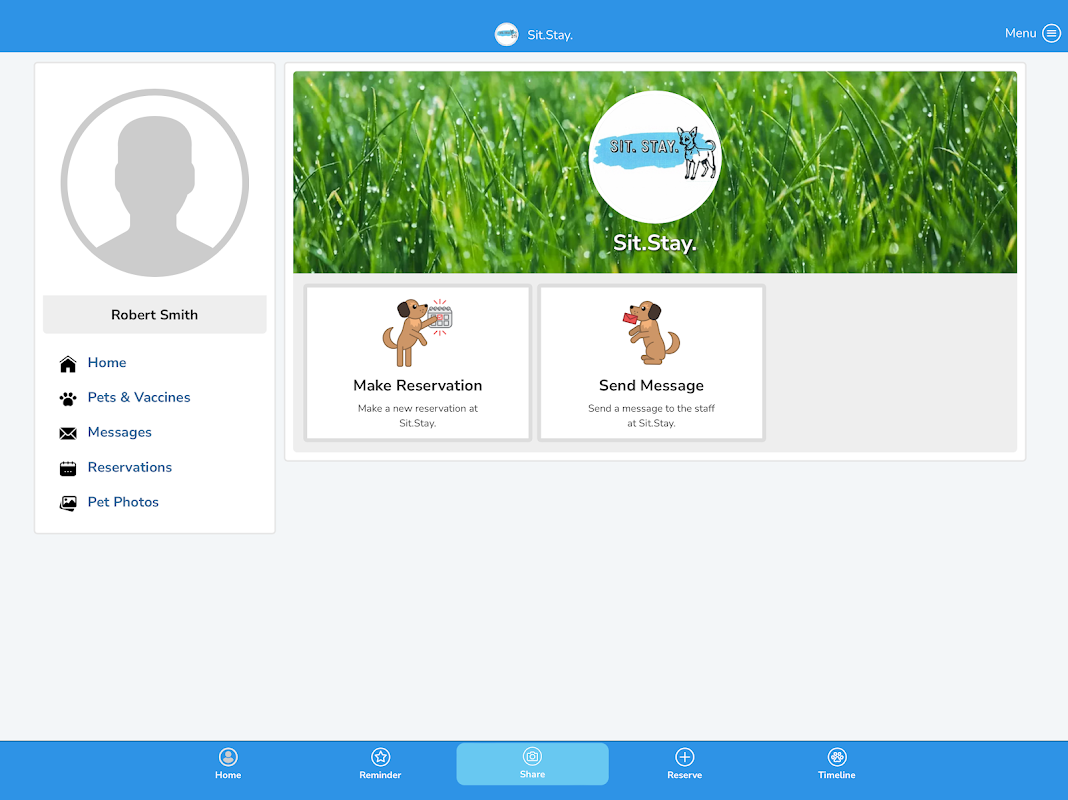Switch to the bottom bar Home tab label
Viewport: 1068px width, 800px height.
tap(228, 775)
